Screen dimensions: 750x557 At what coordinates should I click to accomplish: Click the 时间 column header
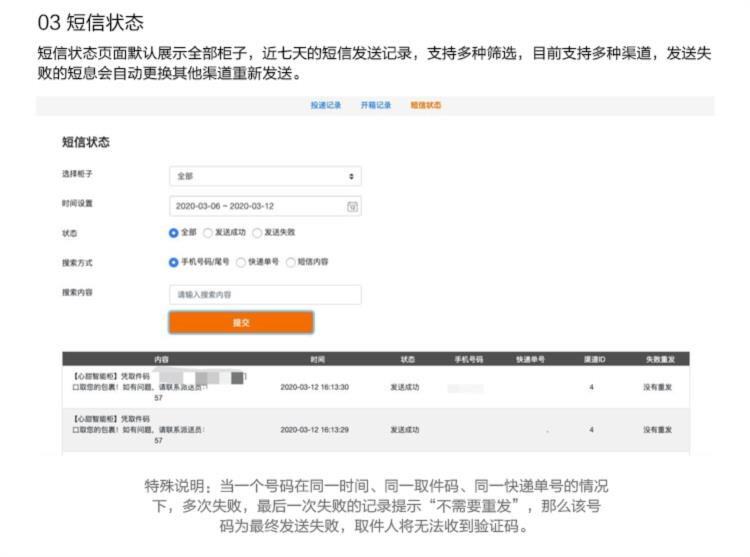[x=318, y=358]
